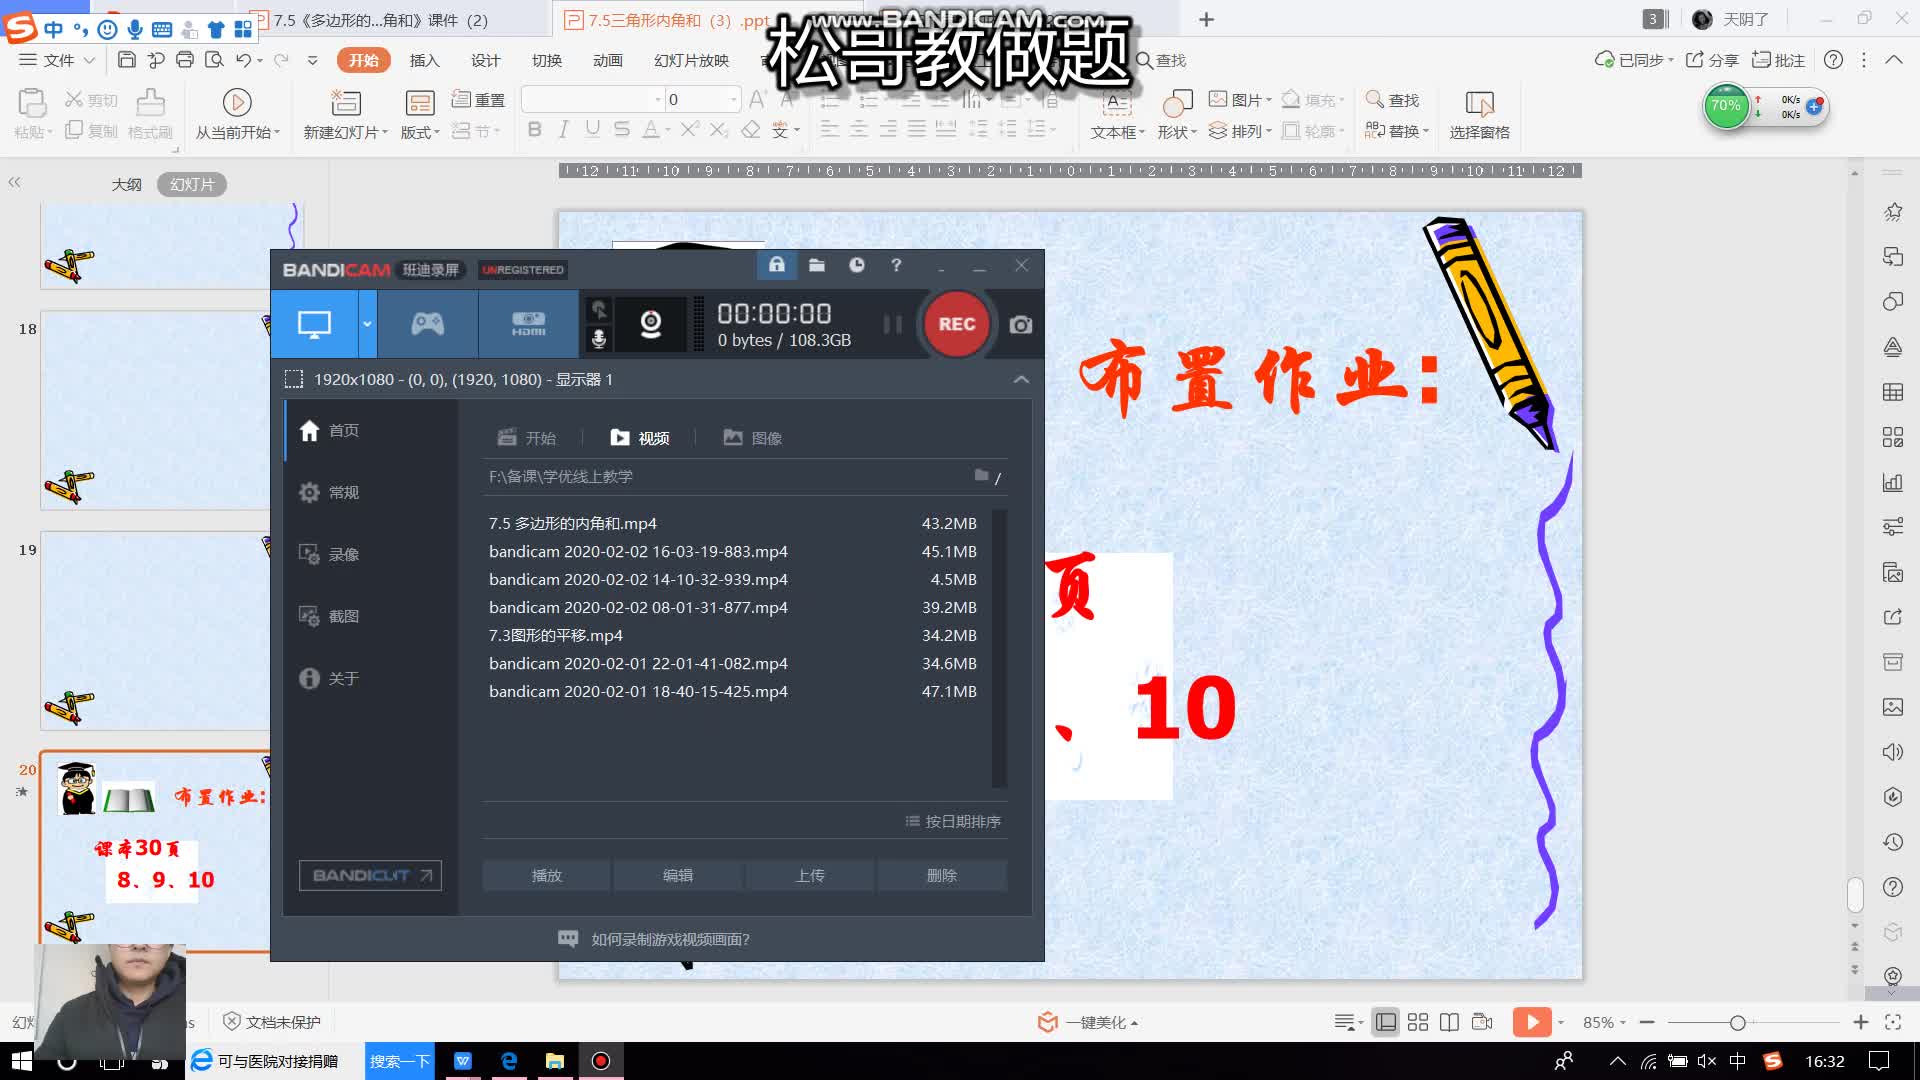This screenshot has height=1080, width=1920.
Task: Select Bandicam screen recording mode
Action: tap(314, 324)
